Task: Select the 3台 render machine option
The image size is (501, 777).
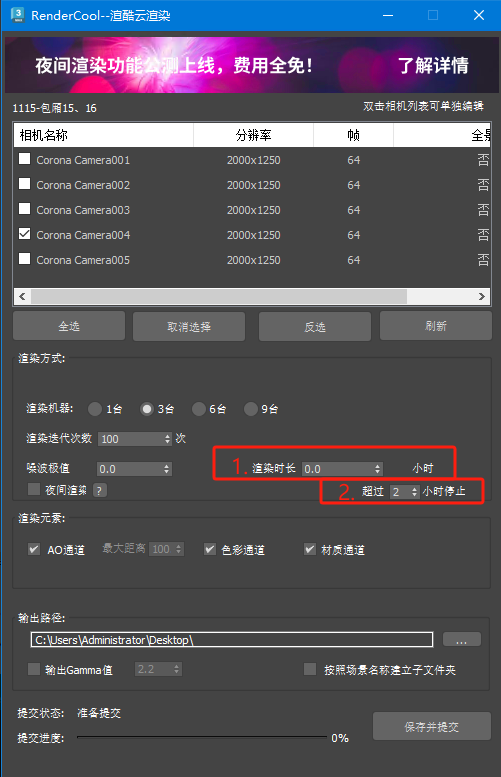Action: coord(147,409)
